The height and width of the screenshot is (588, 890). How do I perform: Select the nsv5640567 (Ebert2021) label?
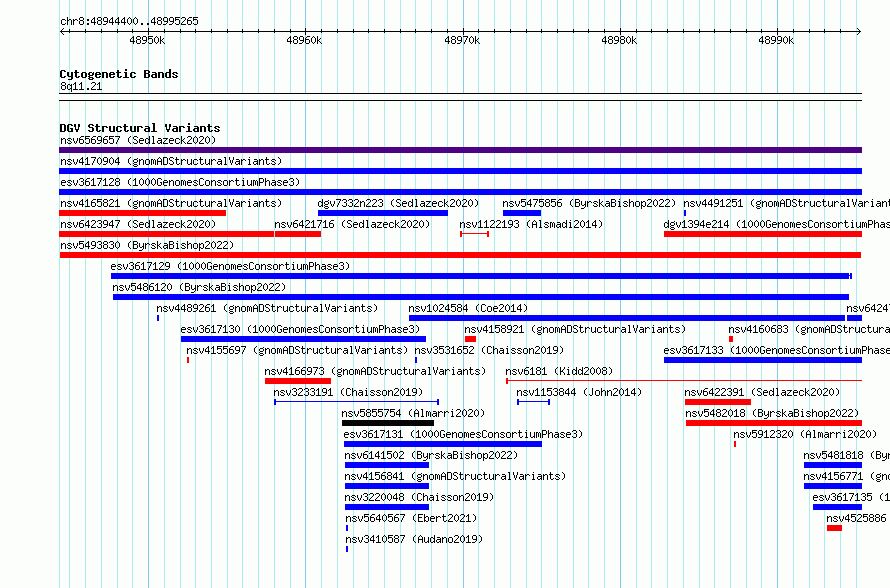411,518
